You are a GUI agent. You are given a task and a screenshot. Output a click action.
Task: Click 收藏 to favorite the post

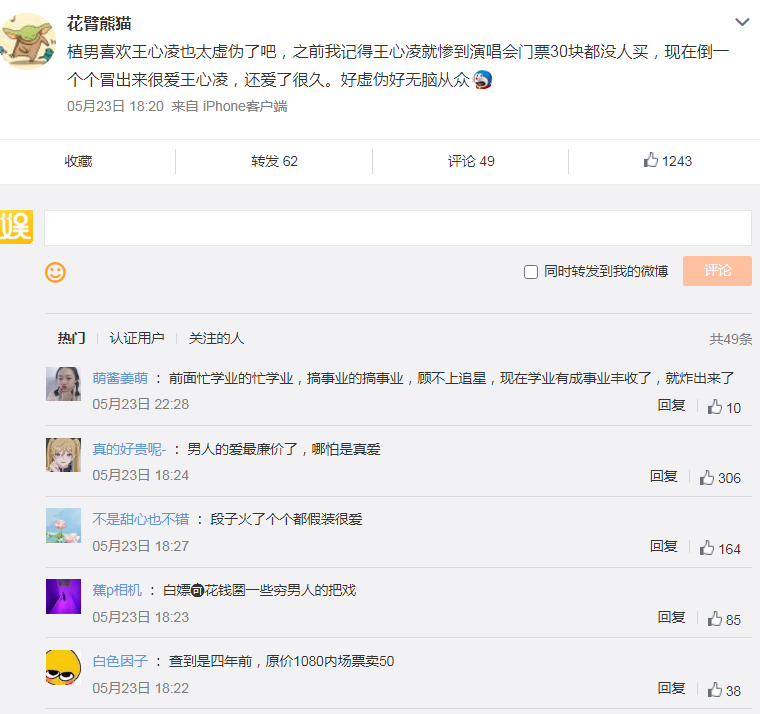79,161
